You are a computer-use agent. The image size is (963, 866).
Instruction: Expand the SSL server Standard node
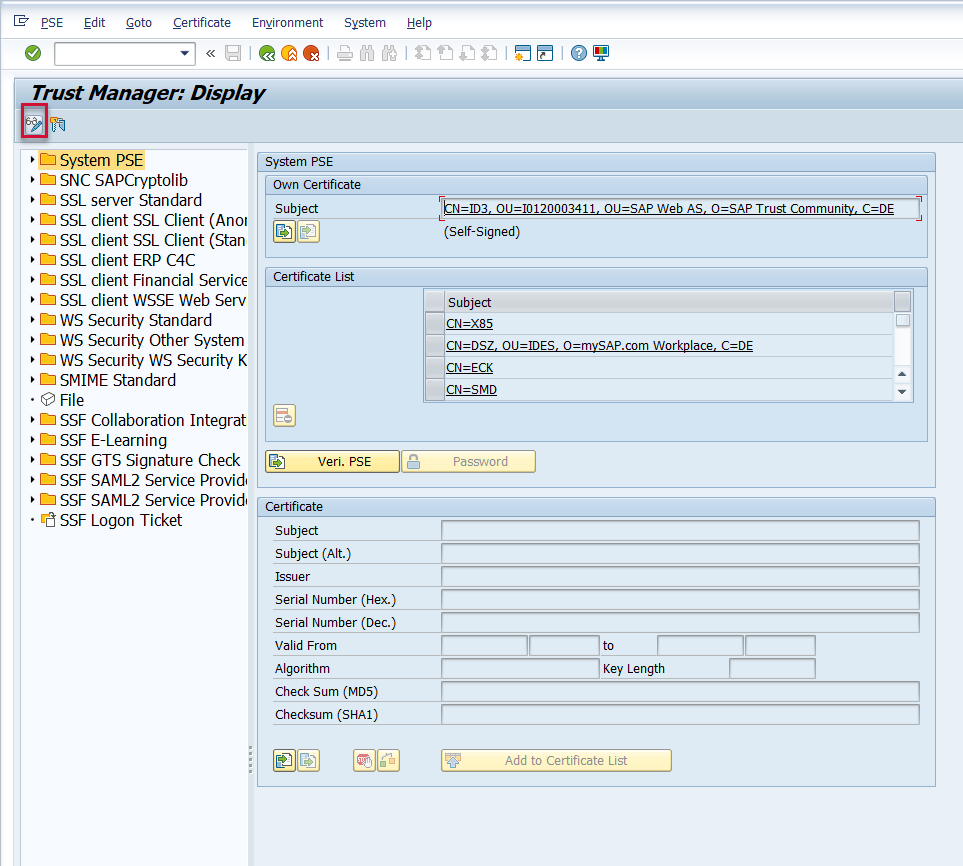point(32,200)
